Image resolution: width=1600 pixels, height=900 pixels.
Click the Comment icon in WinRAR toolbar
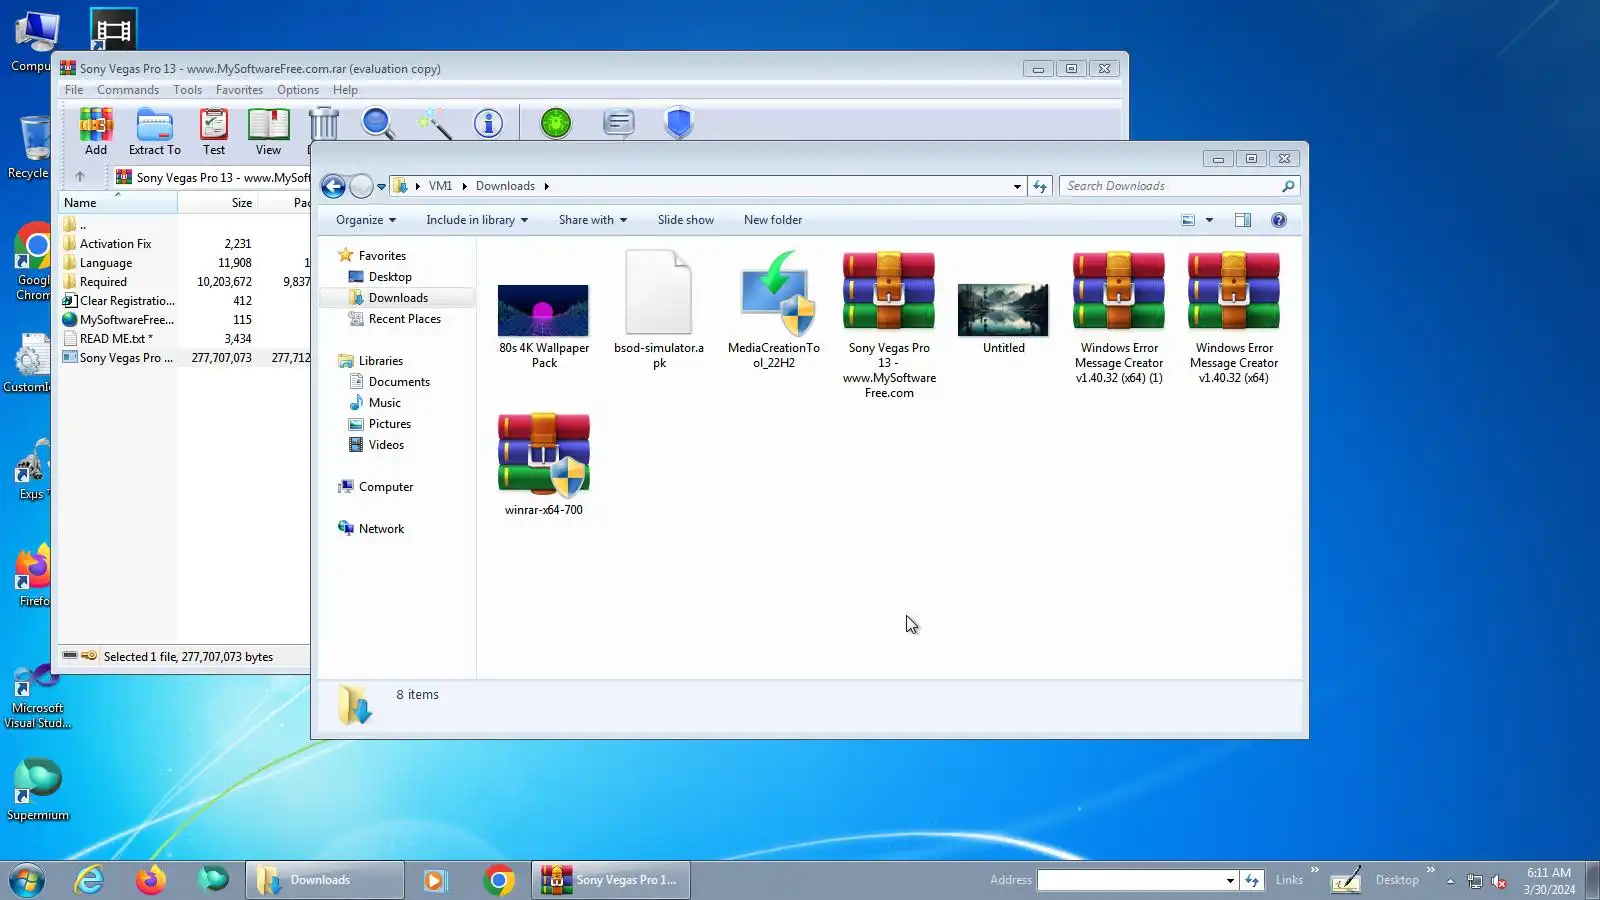619,123
